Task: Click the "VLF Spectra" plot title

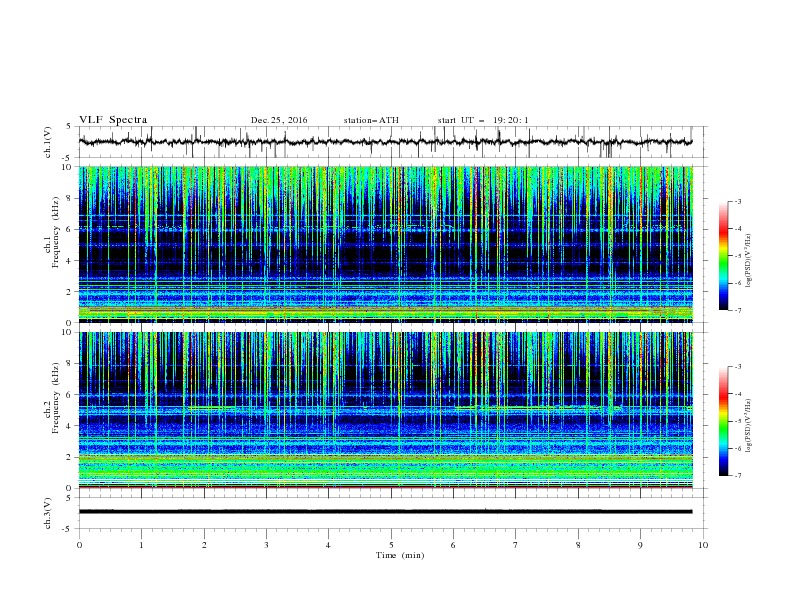Action: pos(113,120)
